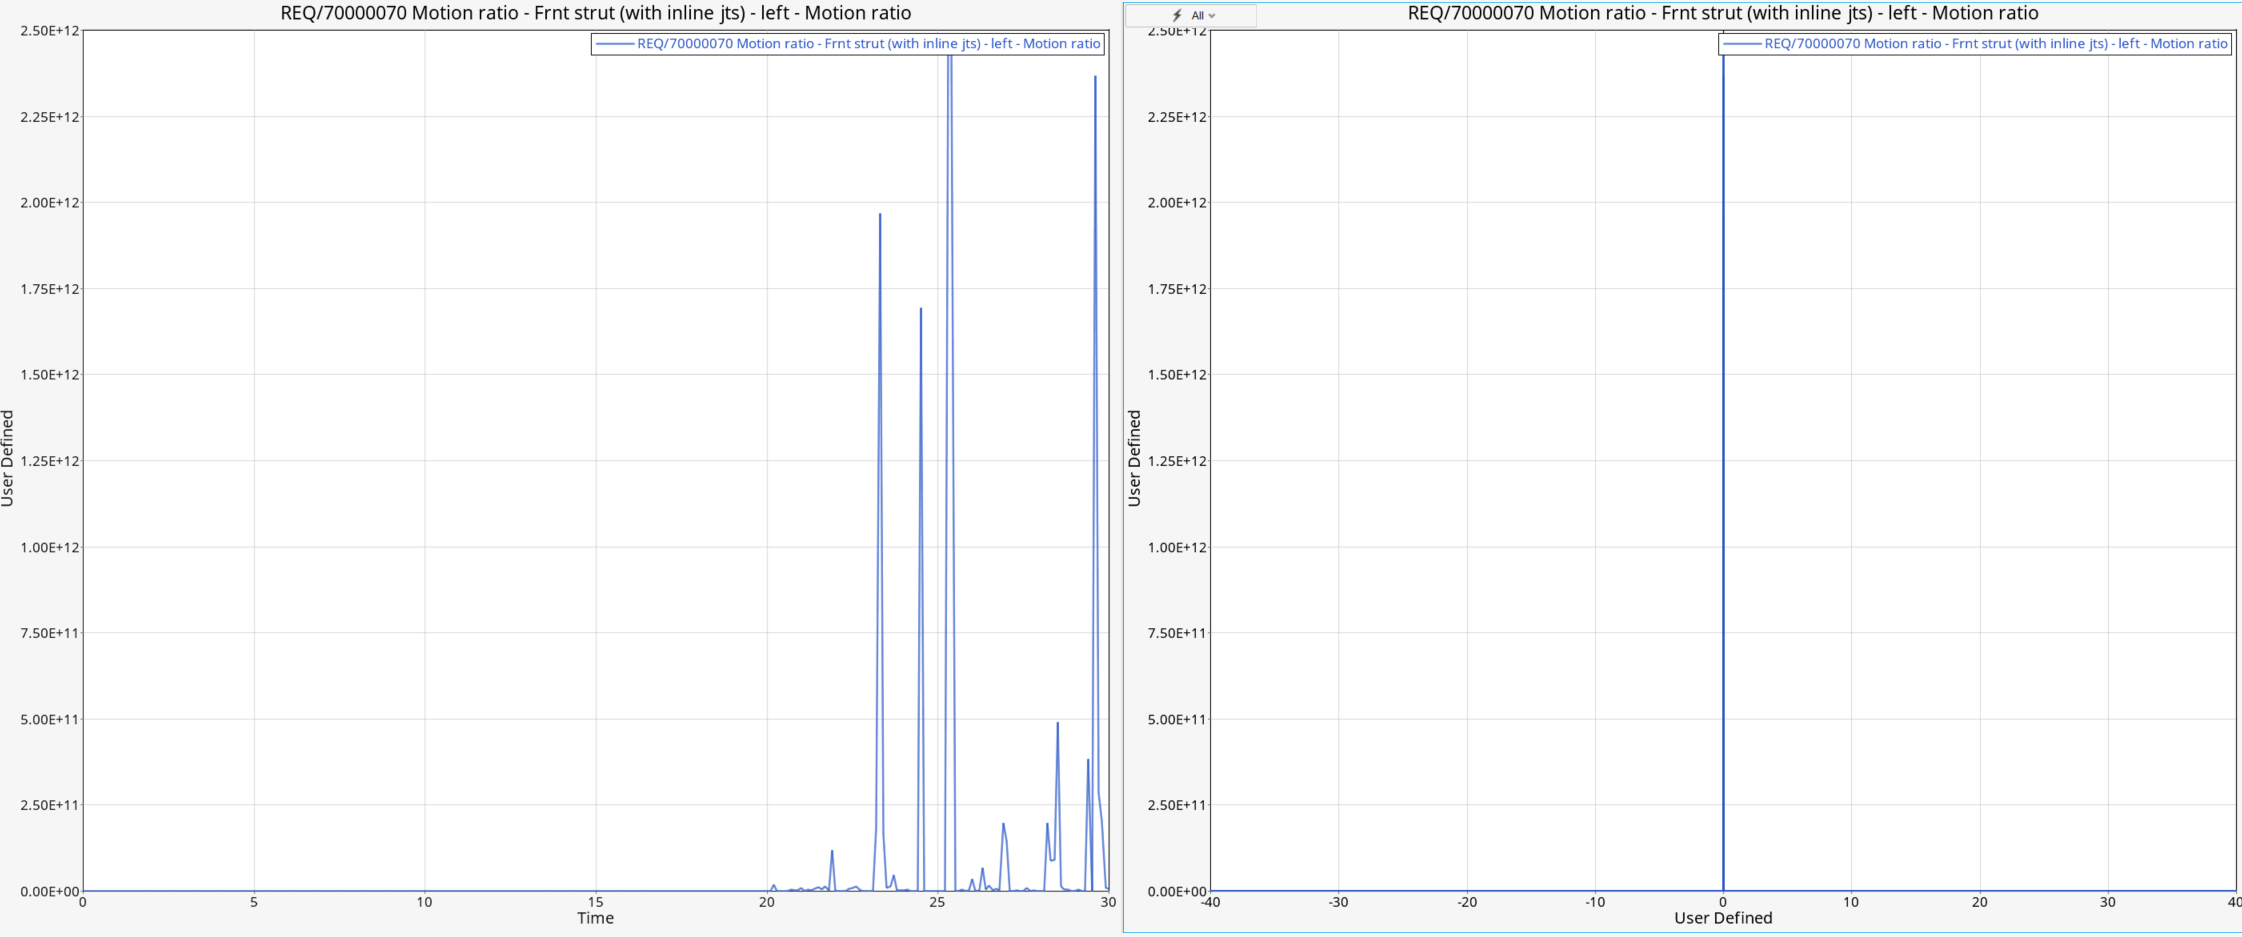Click the 2.00E+12 y-tick in the Time plot

pos(50,203)
